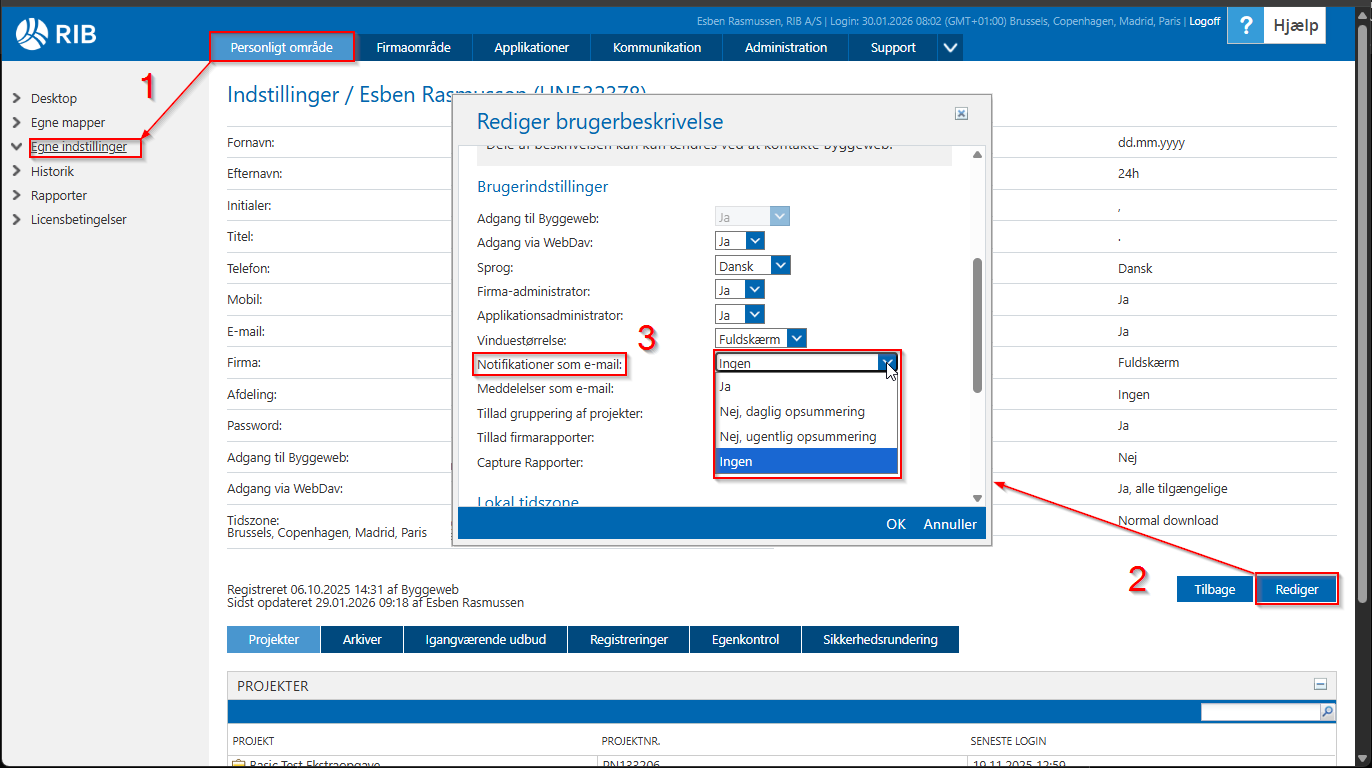Collapse the Egne indstillinger chevron

(x=16, y=146)
